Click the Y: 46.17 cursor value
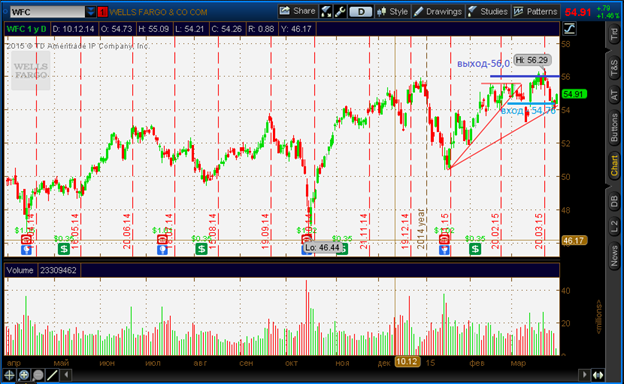This screenshot has width=624, height=386. 296,29
